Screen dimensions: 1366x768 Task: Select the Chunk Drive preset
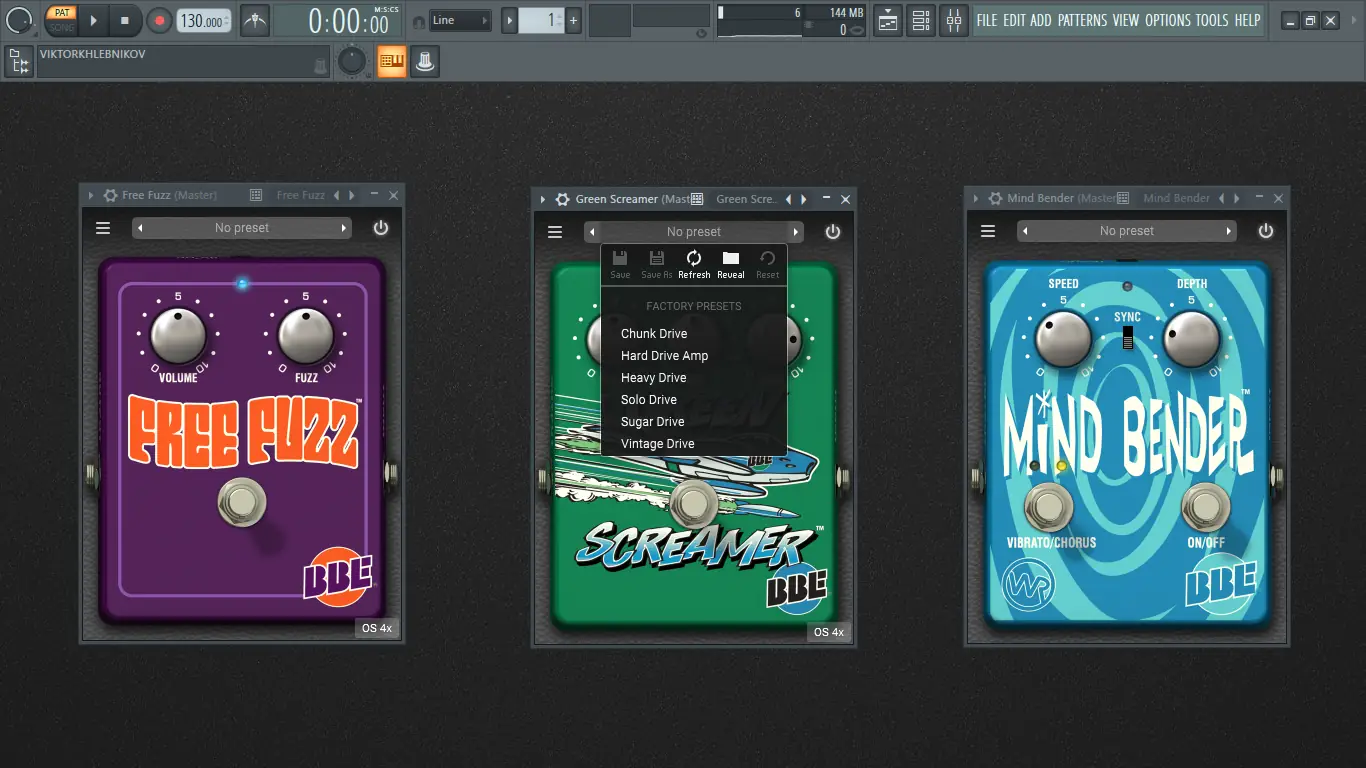coord(654,334)
